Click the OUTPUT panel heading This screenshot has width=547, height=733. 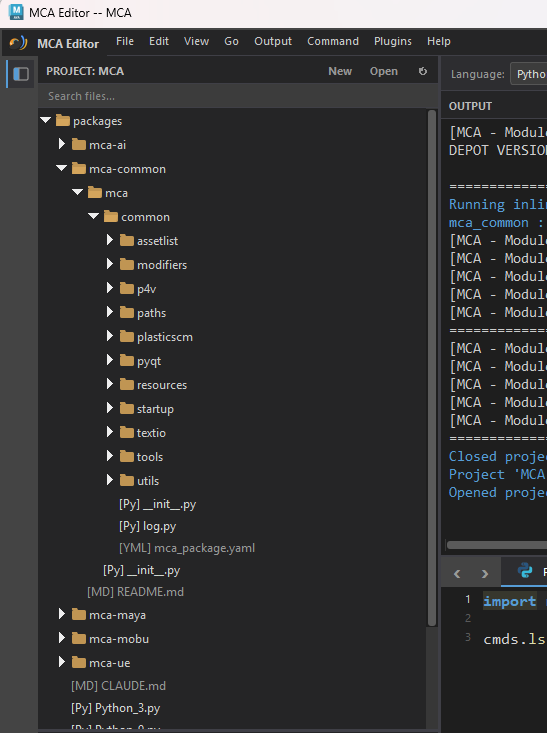click(x=470, y=106)
